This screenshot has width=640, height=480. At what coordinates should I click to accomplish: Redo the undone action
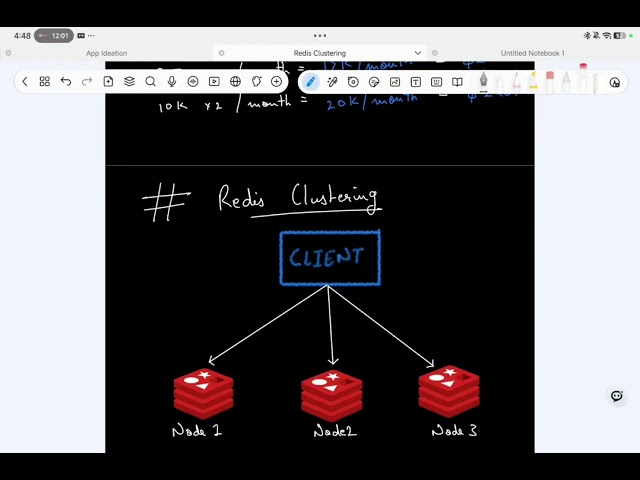pos(87,82)
